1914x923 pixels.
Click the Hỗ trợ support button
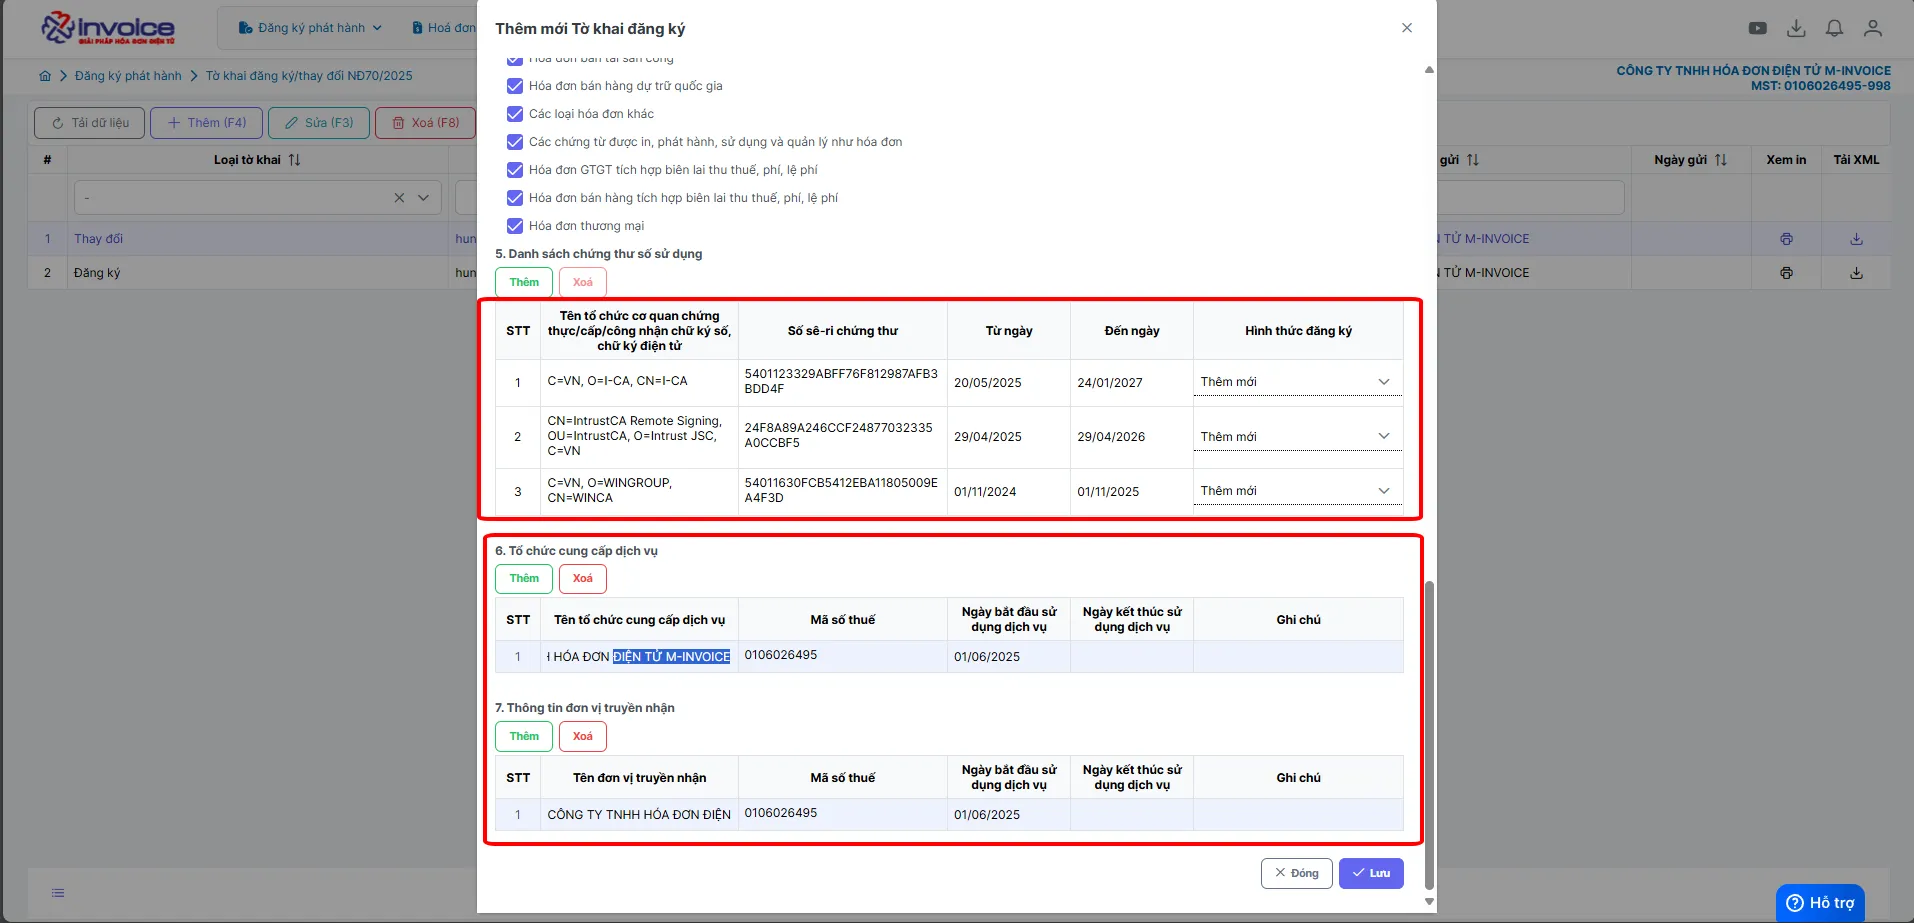pos(1820,903)
